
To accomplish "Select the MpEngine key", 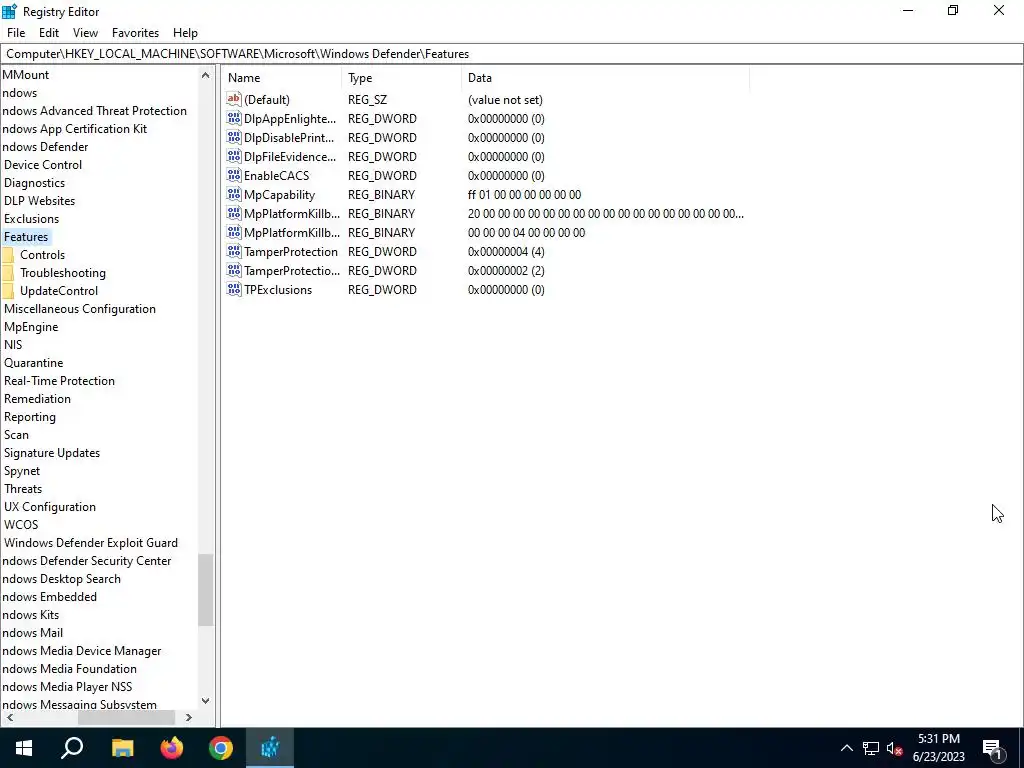I will (x=31, y=327).
